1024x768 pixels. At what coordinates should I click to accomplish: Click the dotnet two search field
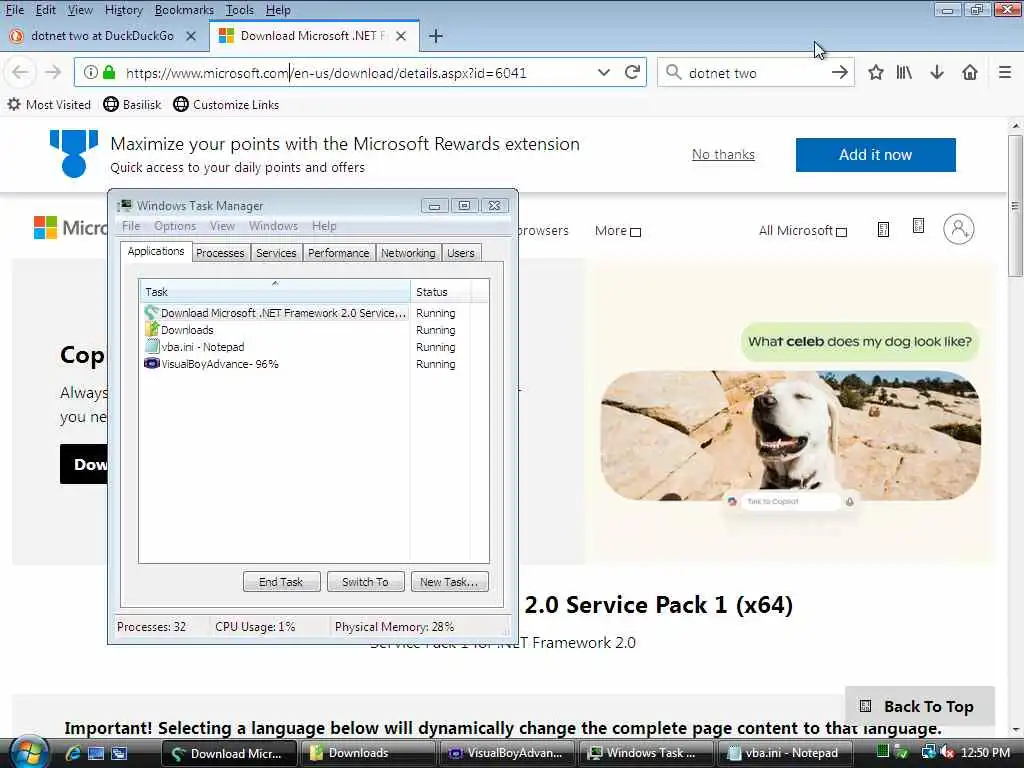[x=756, y=72]
